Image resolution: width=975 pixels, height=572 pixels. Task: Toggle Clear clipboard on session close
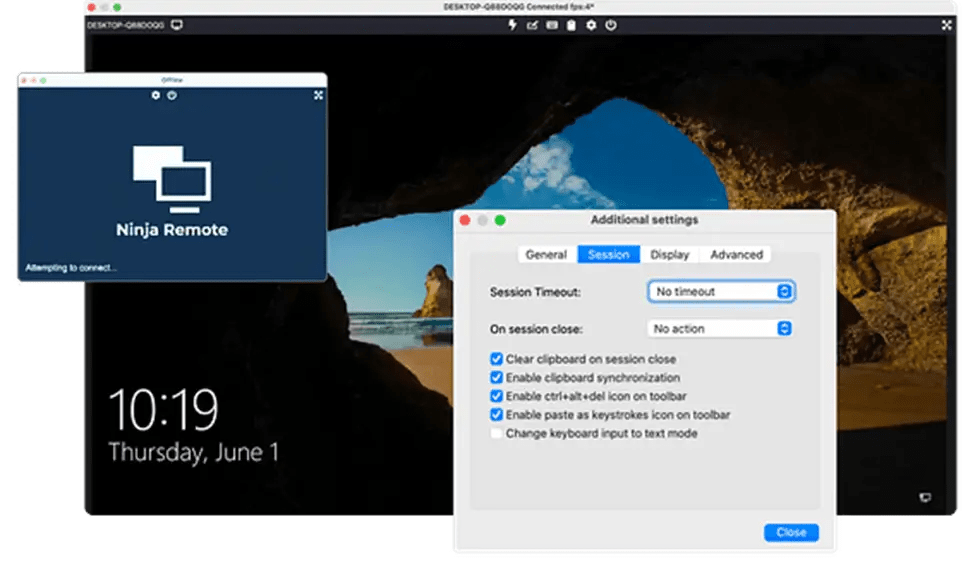(496, 359)
